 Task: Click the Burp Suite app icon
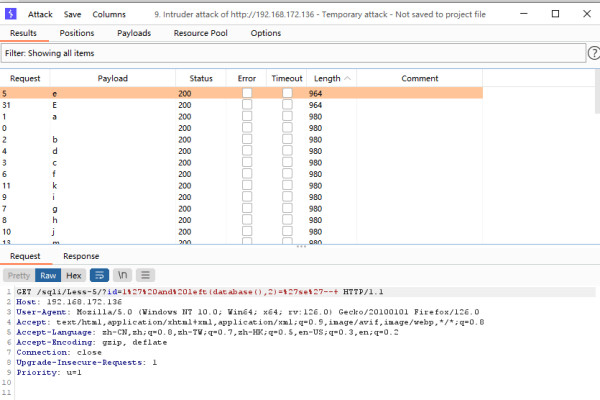(x=10, y=15)
